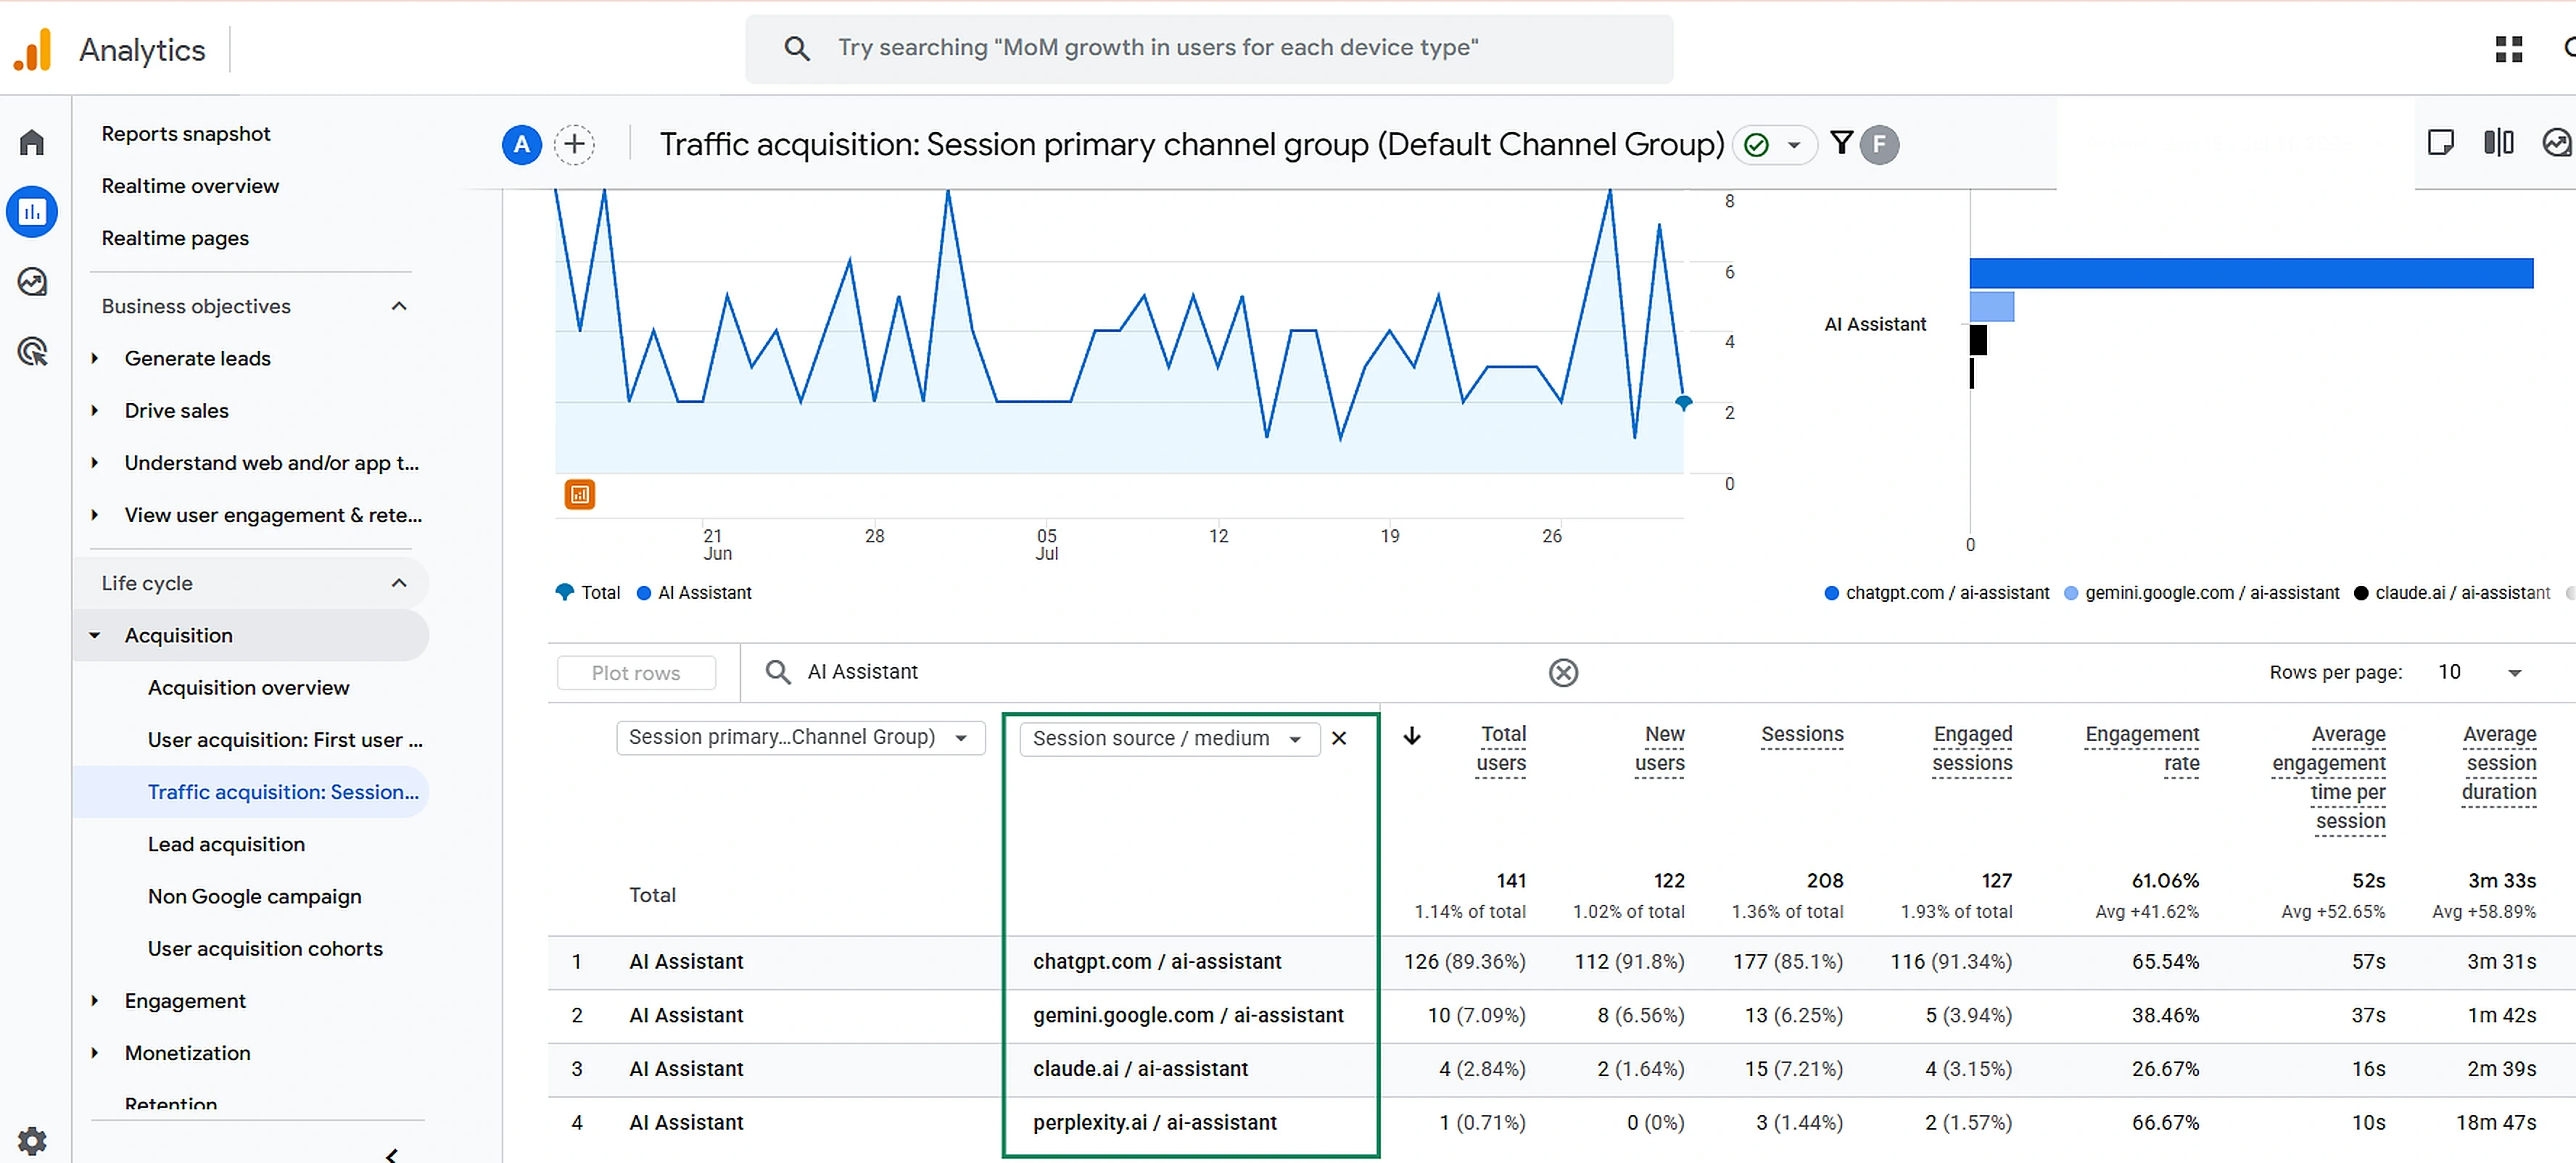
Task: Open Realtime overview
Action: click(x=190, y=186)
